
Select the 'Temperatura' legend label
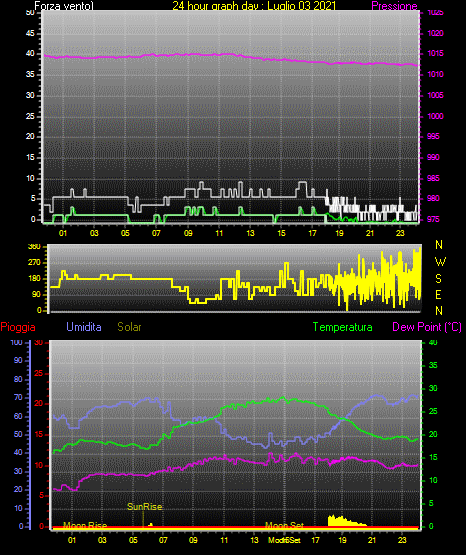point(343,327)
